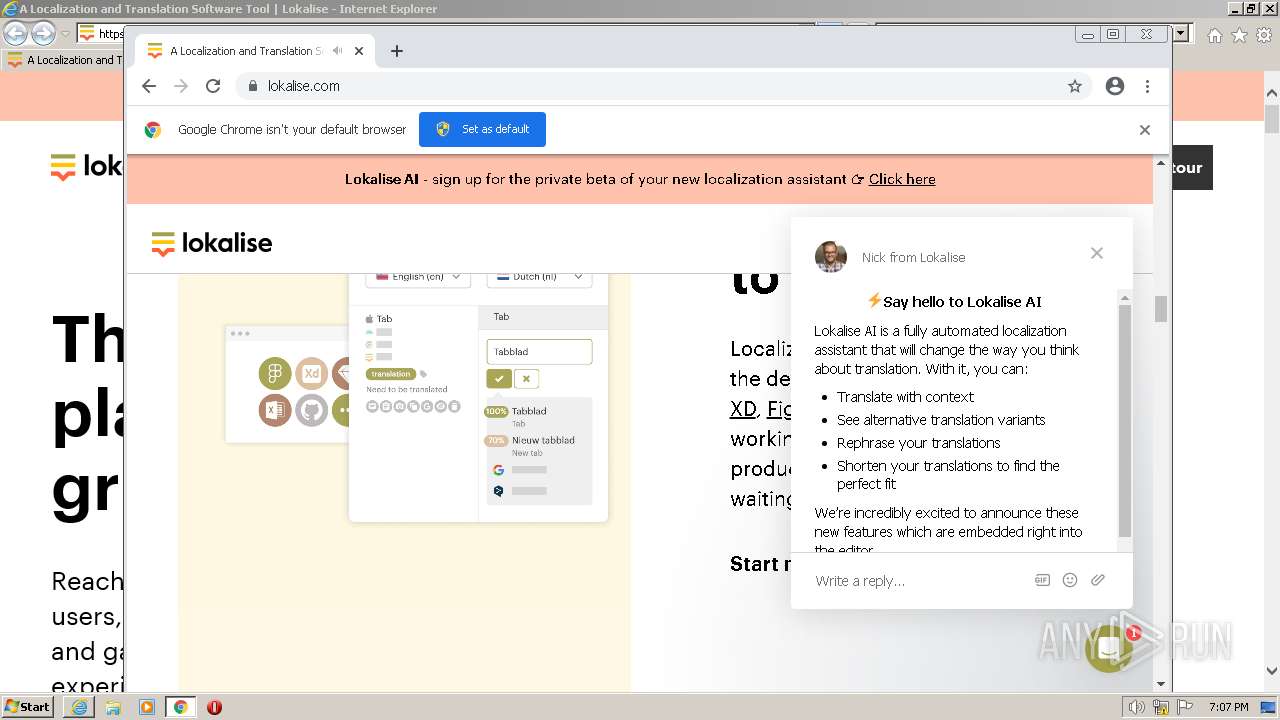The image size is (1280, 720).
Task: Click the DeepL suggestion icon
Action: pyautogui.click(x=498, y=491)
